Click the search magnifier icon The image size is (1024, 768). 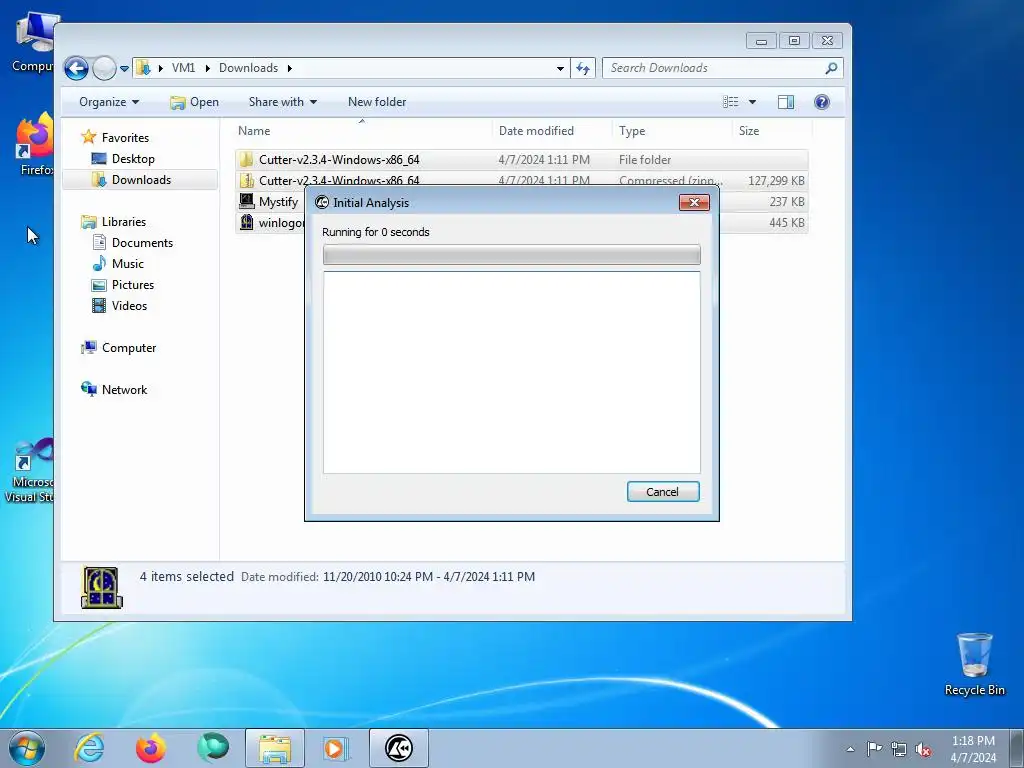click(831, 68)
